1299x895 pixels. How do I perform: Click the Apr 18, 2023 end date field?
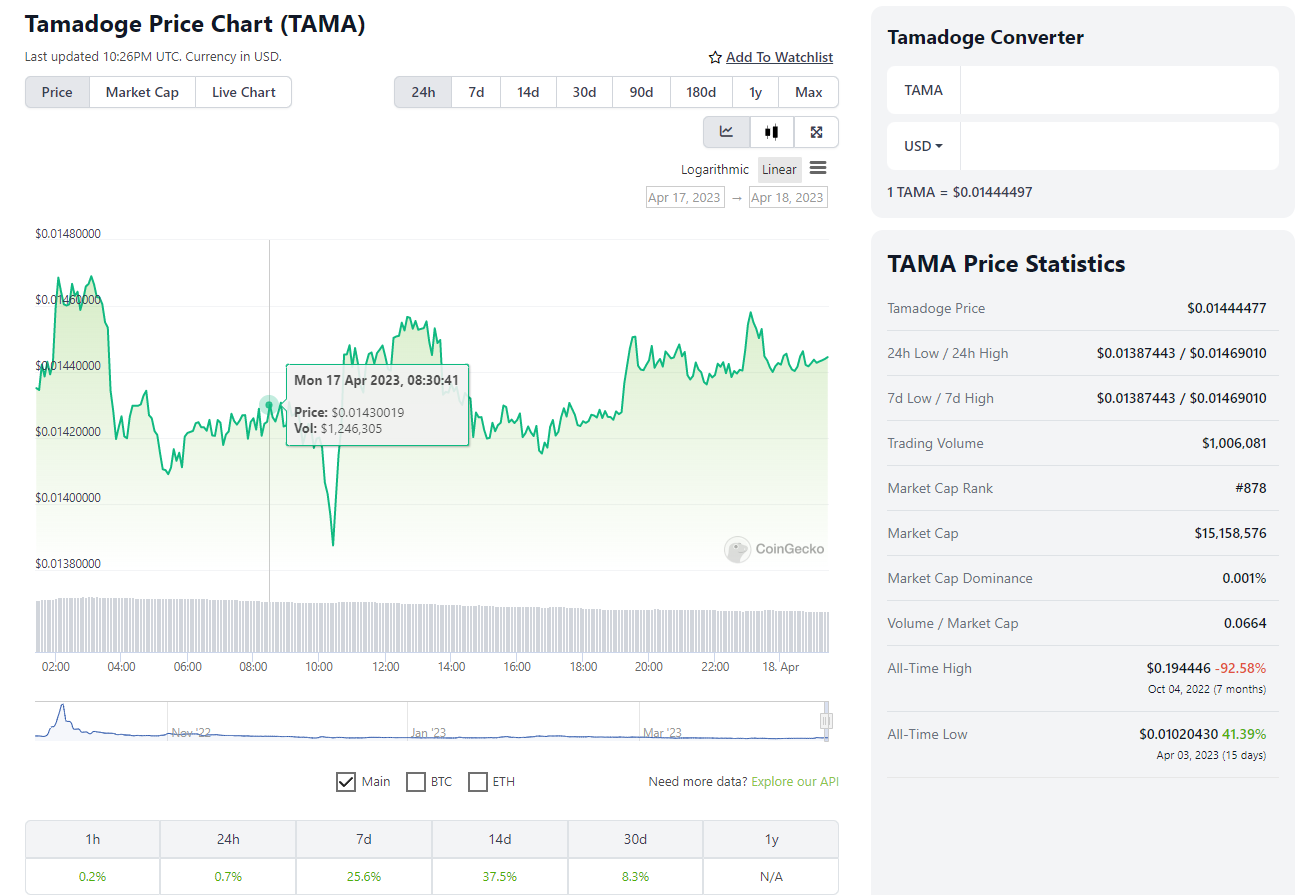[x=788, y=197]
